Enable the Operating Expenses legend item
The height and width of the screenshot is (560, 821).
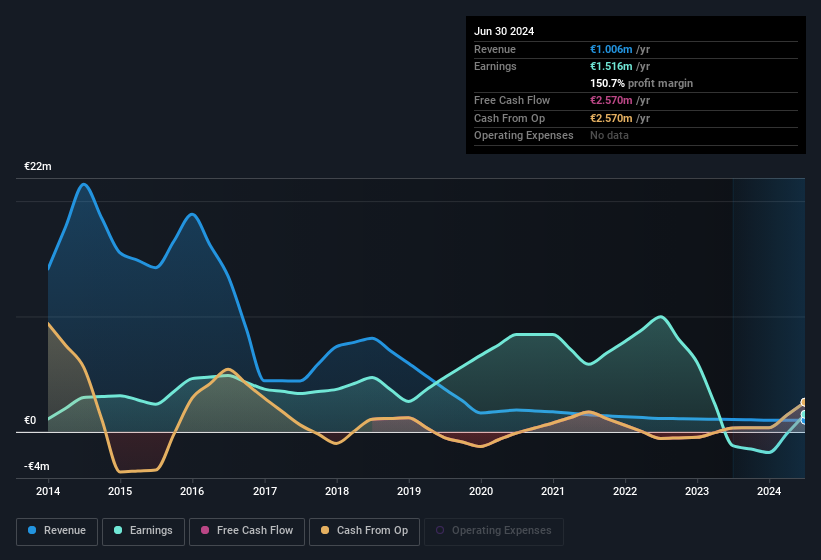coord(493,531)
